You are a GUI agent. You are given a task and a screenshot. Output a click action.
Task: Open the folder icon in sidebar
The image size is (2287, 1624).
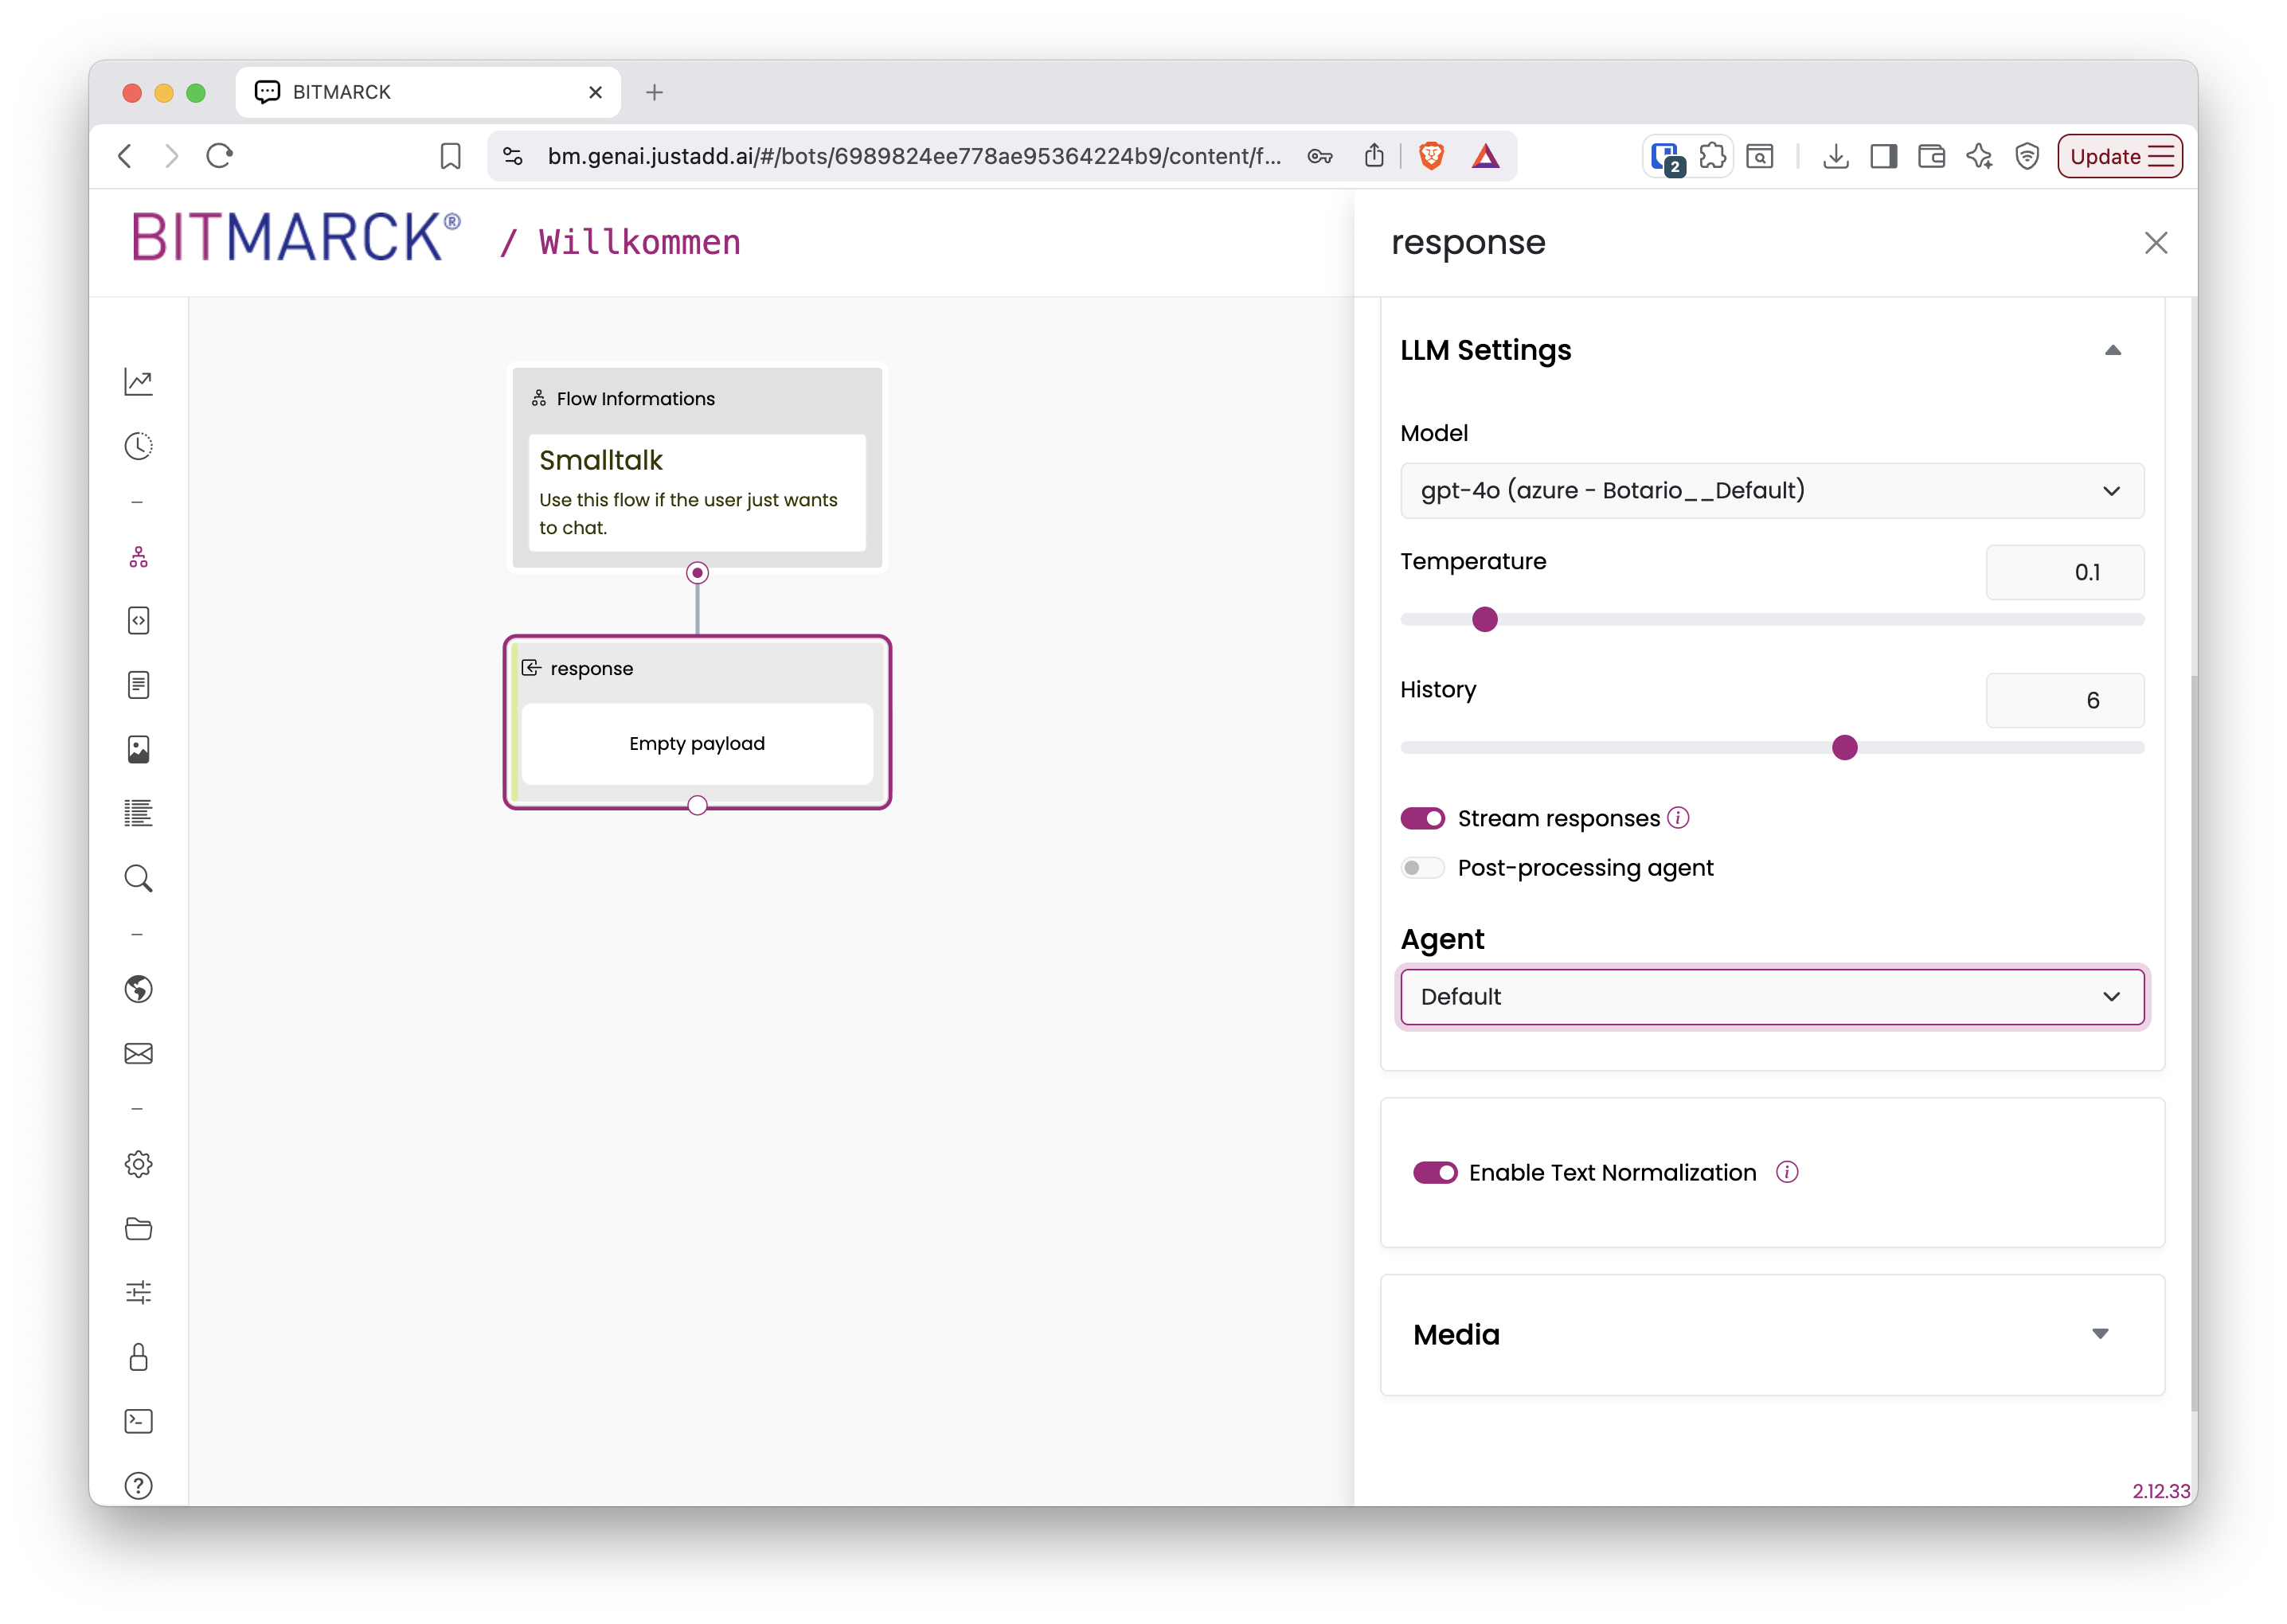138,1228
